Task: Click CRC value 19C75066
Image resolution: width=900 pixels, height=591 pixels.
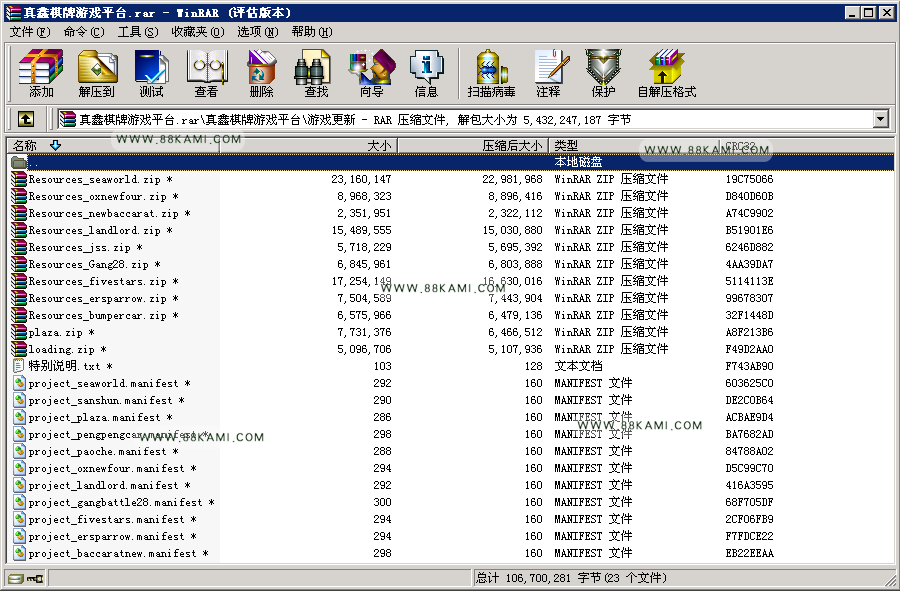Action: pos(749,180)
